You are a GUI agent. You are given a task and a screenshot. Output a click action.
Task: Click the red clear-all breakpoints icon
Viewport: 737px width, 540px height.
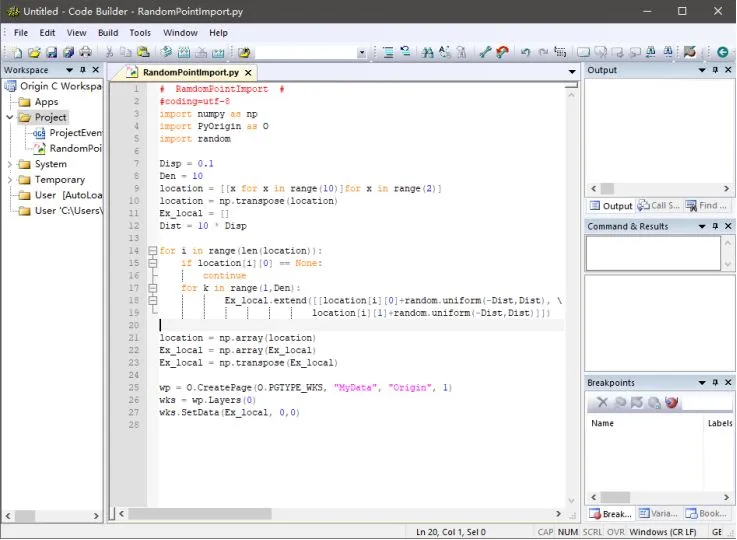point(672,402)
